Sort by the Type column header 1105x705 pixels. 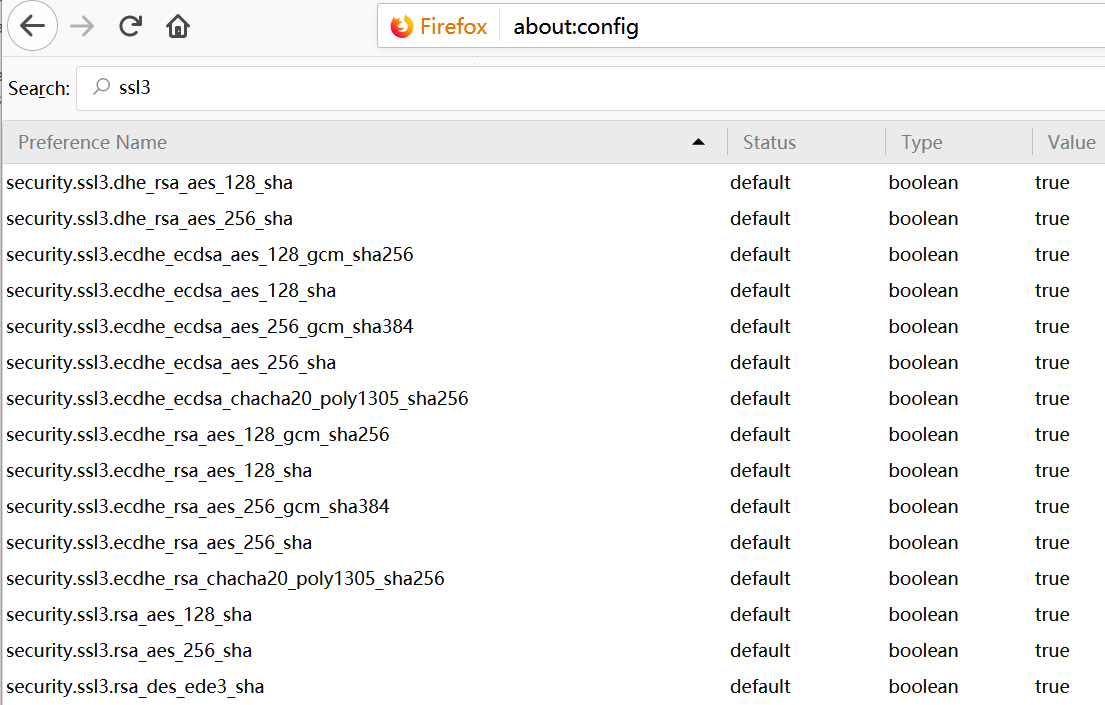pyautogui.click(x=921, y=142)
